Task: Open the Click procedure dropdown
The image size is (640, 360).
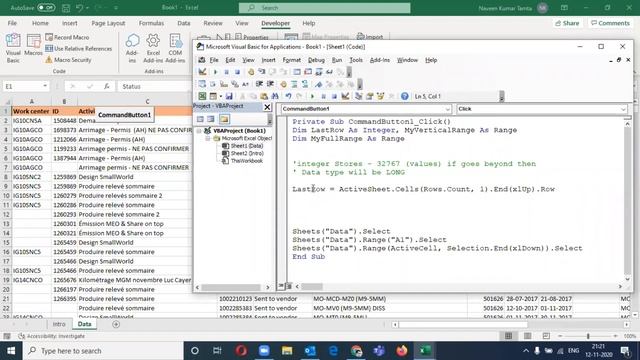Action: pos(623,109)
